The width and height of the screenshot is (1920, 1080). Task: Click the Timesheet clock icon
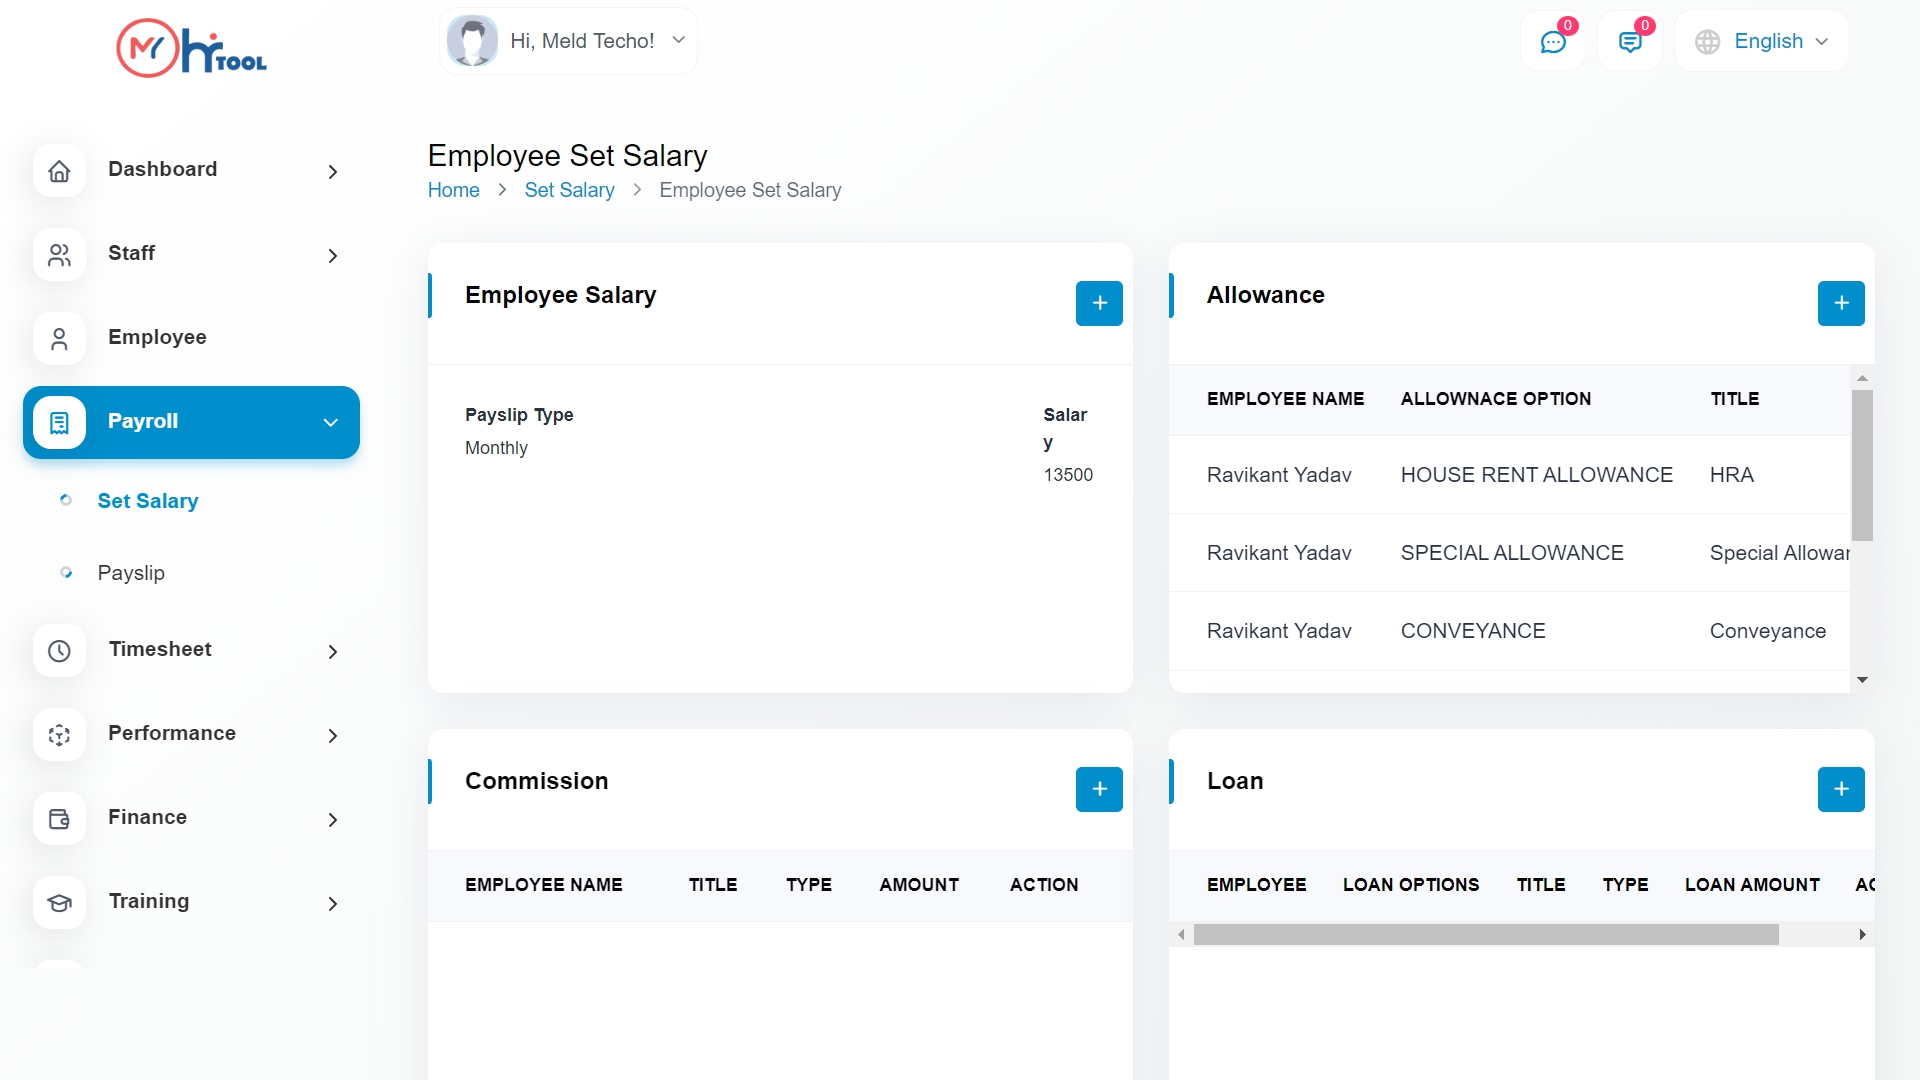pos(59,651)
